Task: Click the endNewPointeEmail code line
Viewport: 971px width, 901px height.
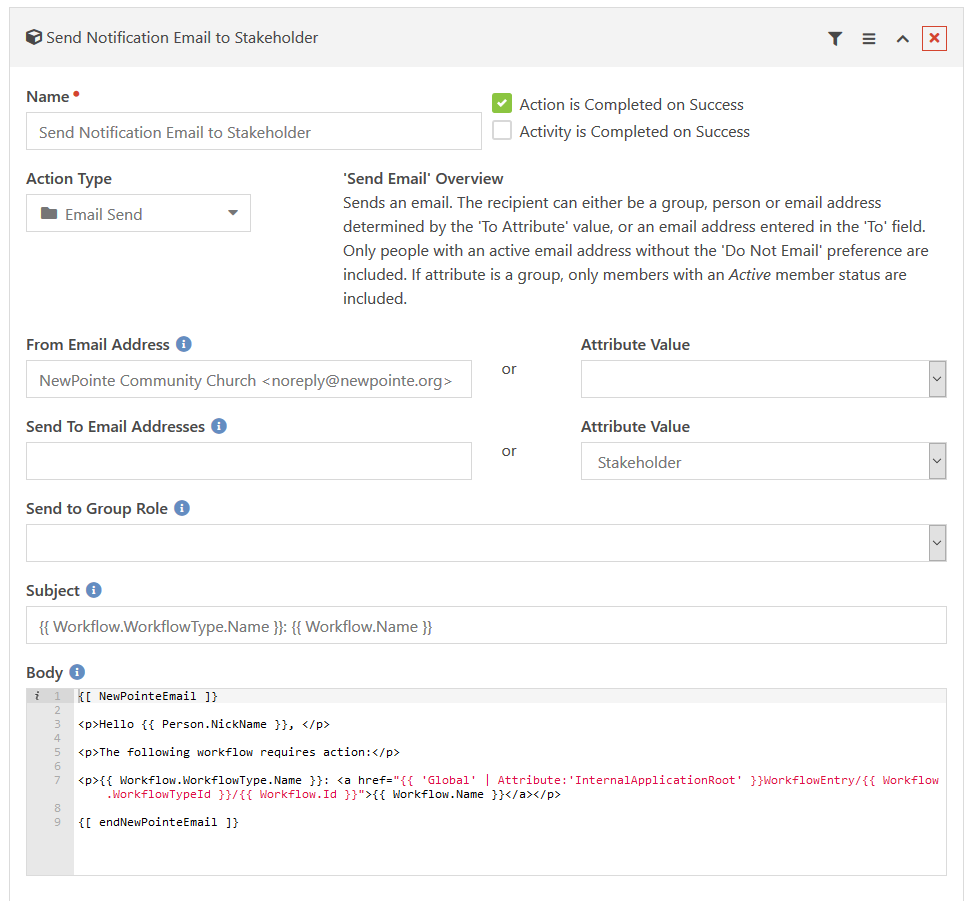Action: [159, 822]
